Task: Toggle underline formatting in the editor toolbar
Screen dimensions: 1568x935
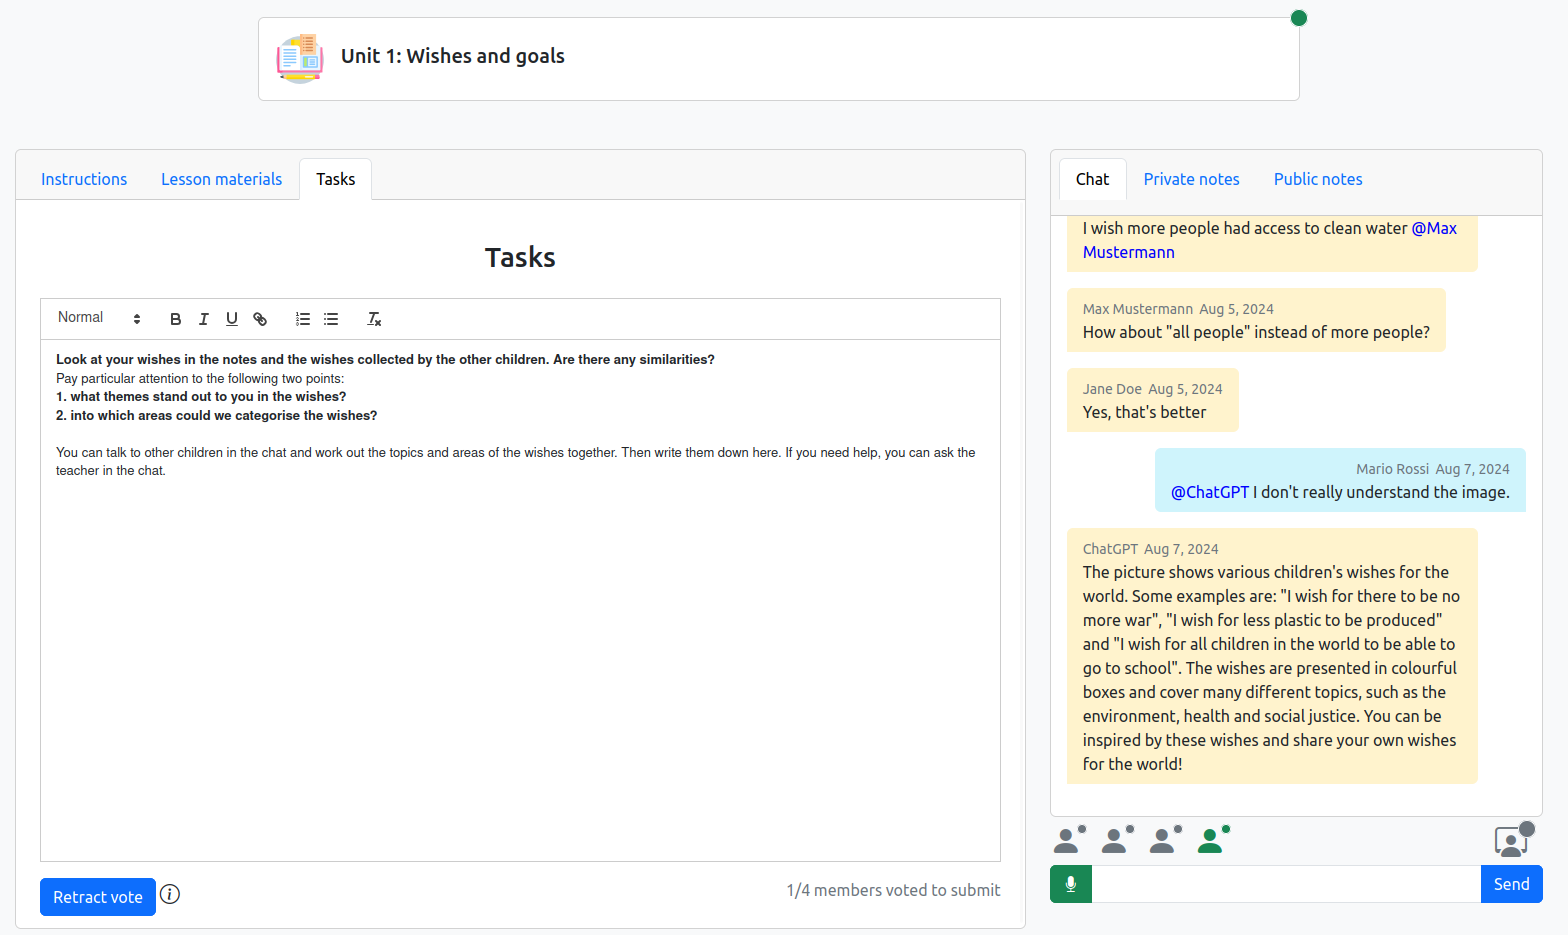Action: (232, 319)
